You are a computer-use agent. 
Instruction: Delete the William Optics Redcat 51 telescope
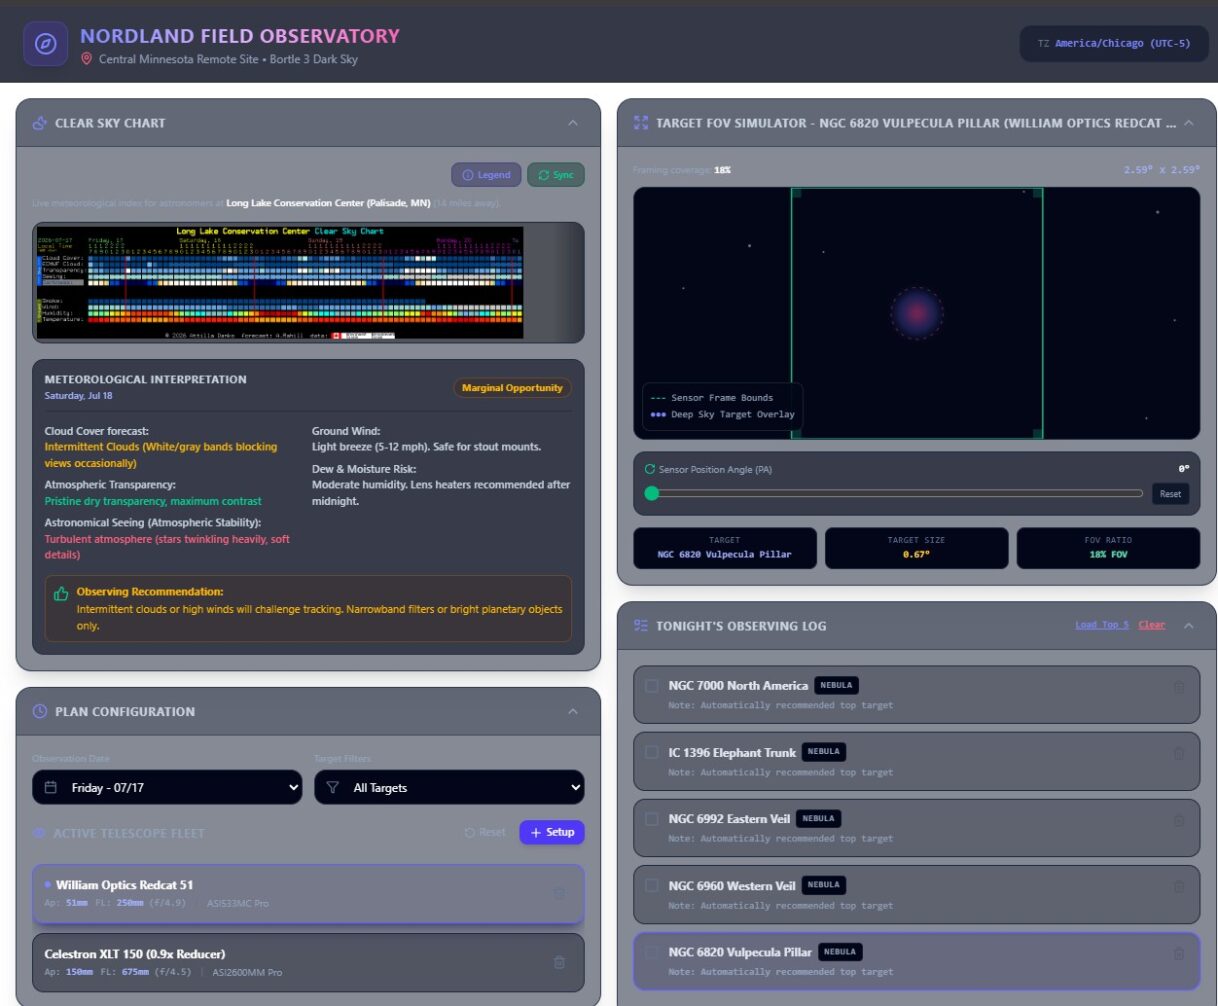point(559,894)
